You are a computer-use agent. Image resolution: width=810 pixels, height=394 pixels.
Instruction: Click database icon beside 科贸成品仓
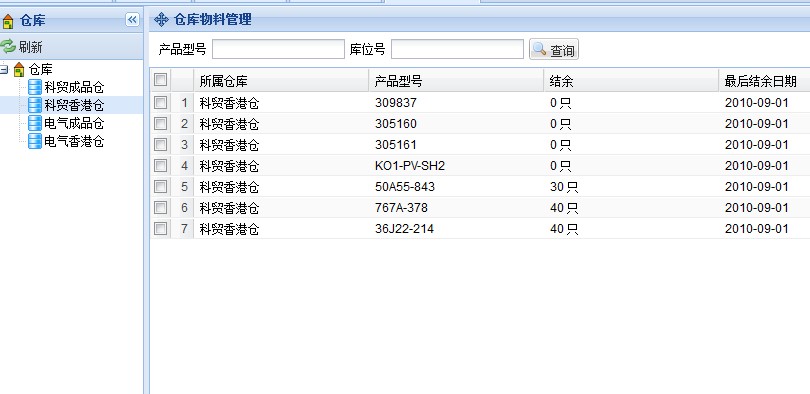tap(35, 87)
